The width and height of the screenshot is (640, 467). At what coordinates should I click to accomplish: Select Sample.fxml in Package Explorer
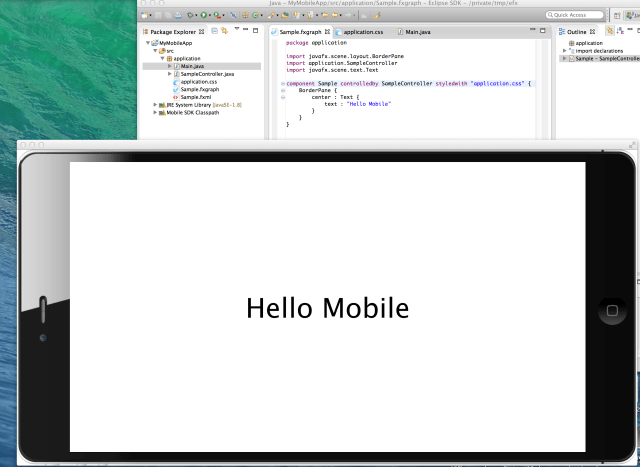(196, 97)
